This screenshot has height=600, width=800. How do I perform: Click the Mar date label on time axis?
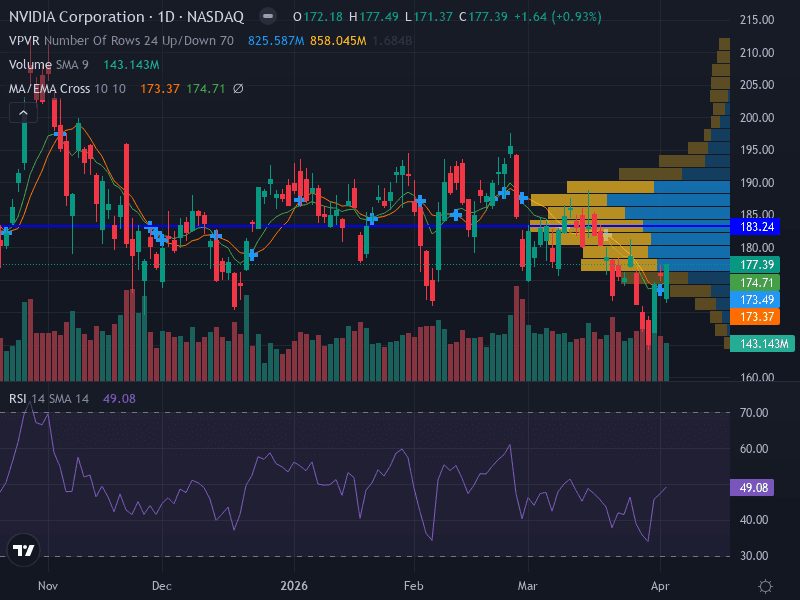pos(528,586)
